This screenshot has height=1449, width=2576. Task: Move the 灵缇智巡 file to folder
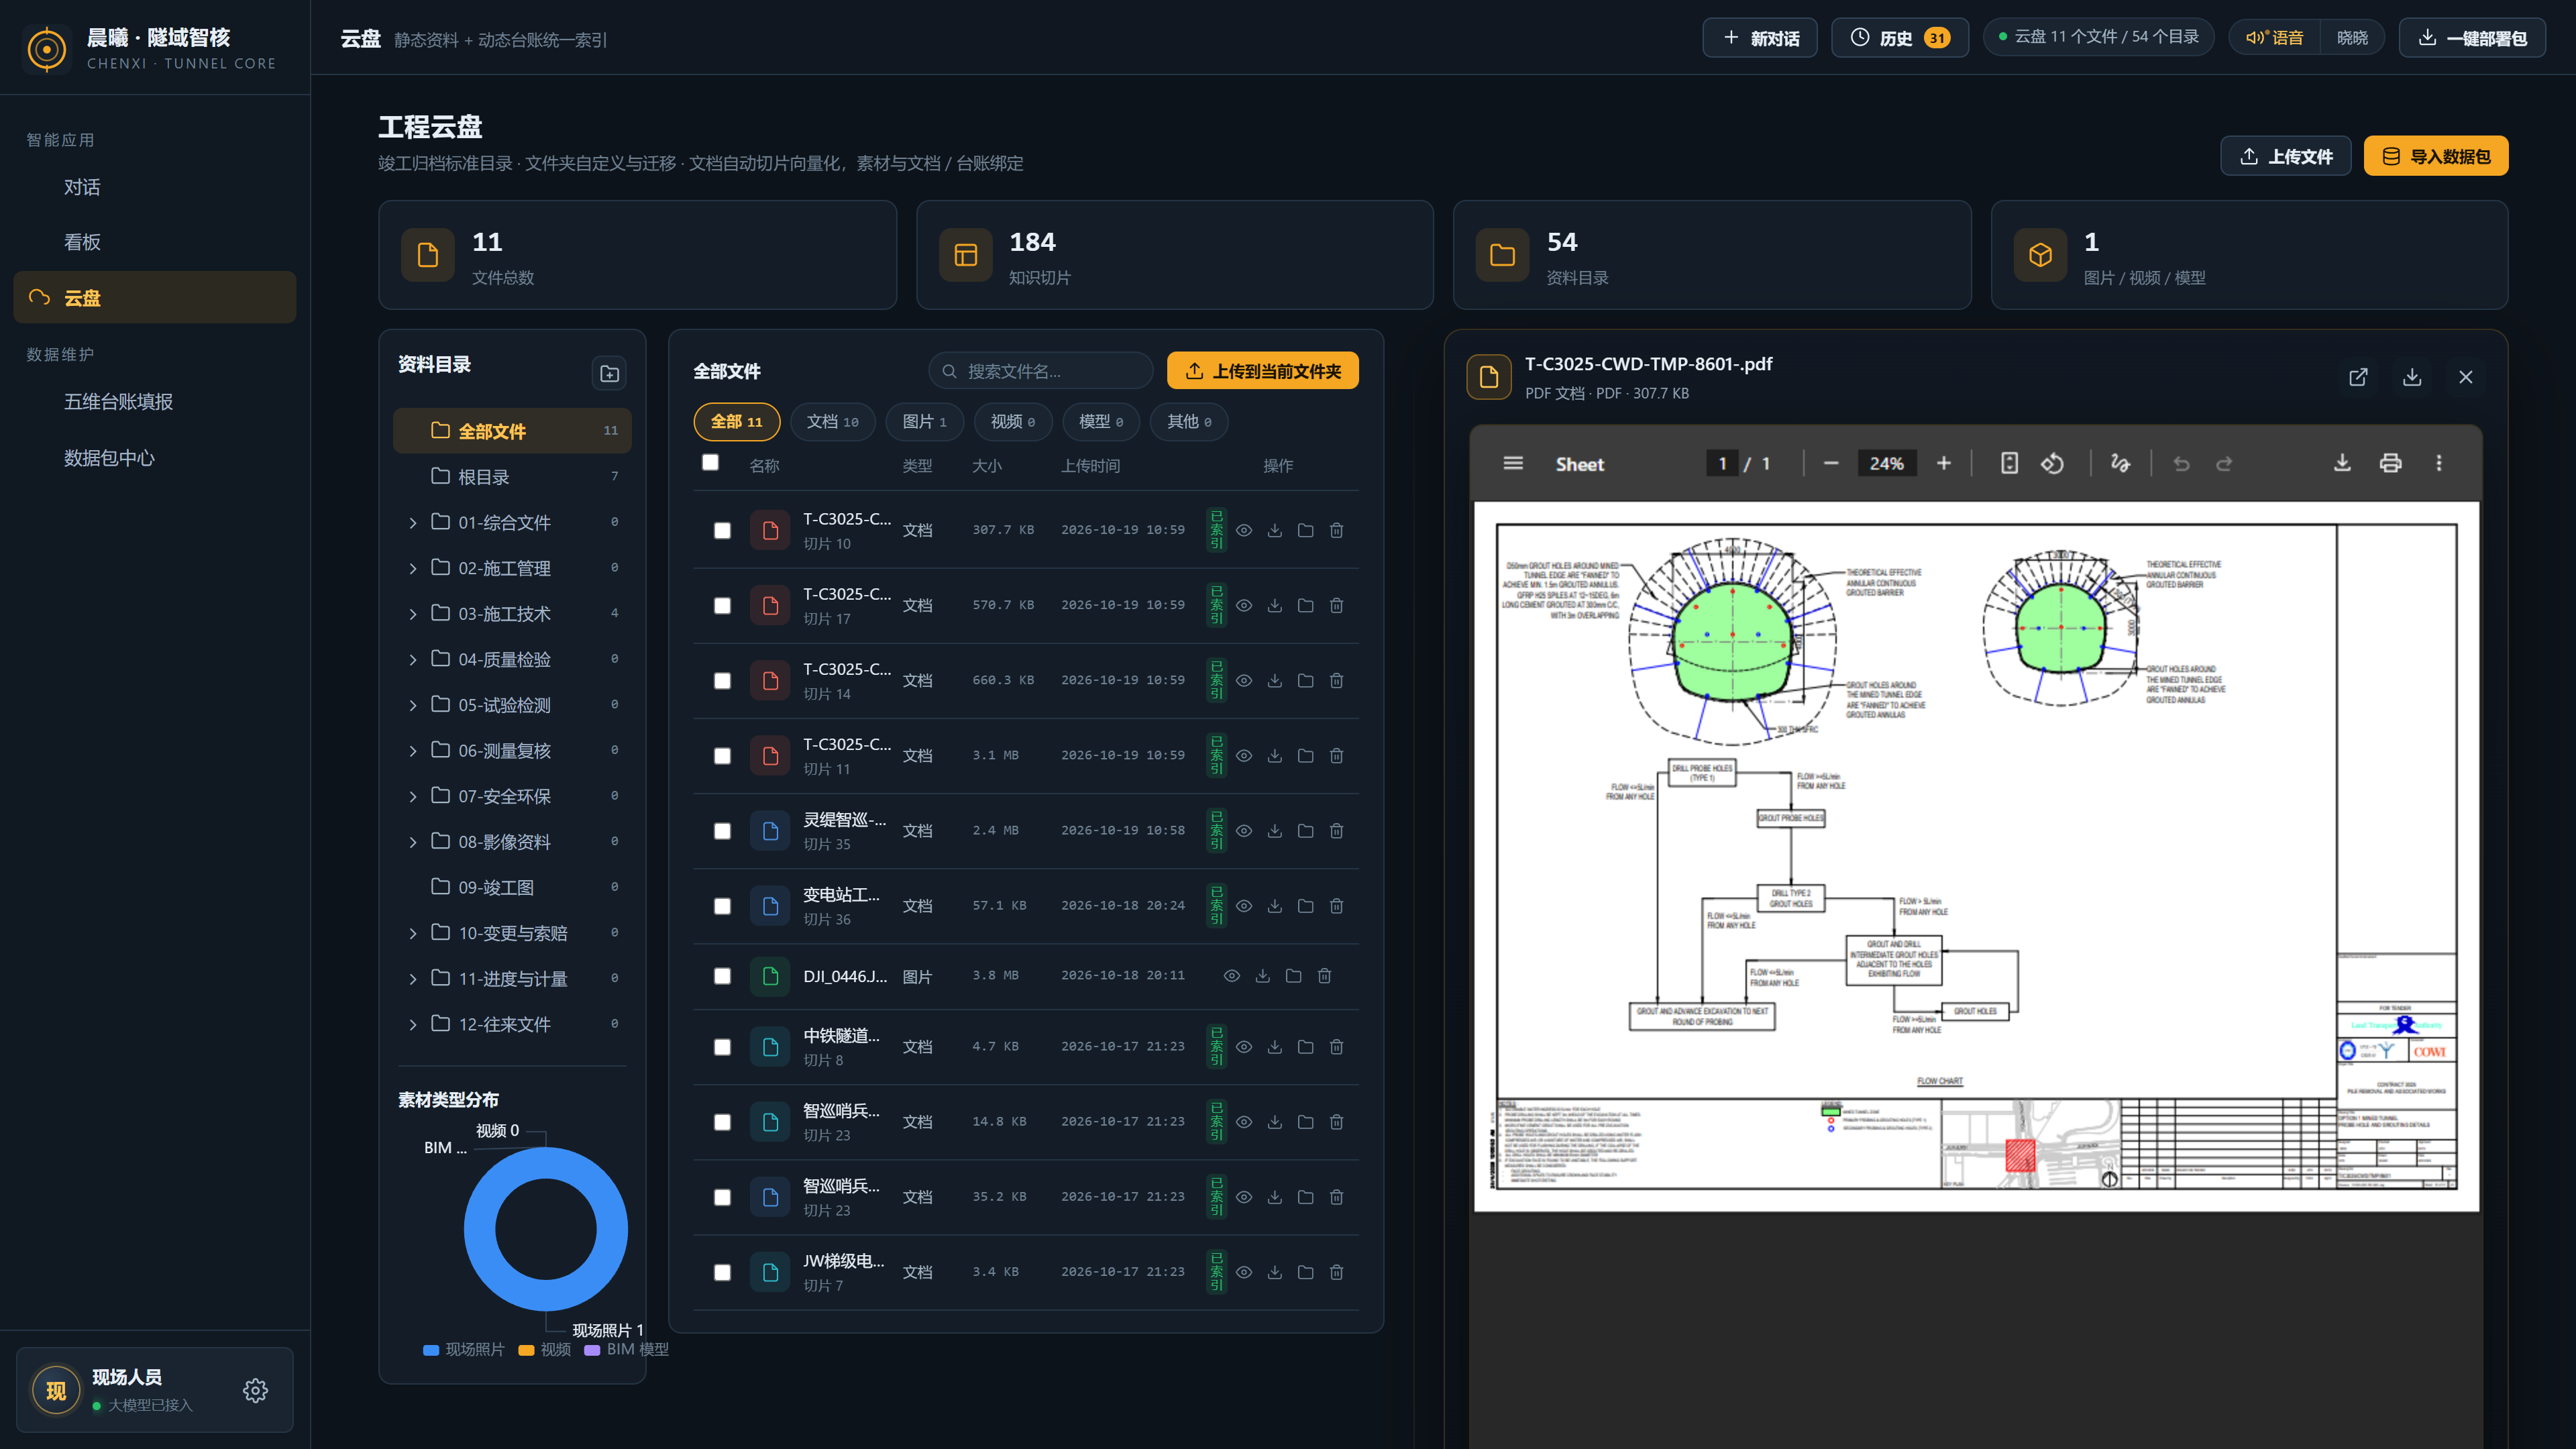[1305, 831]
